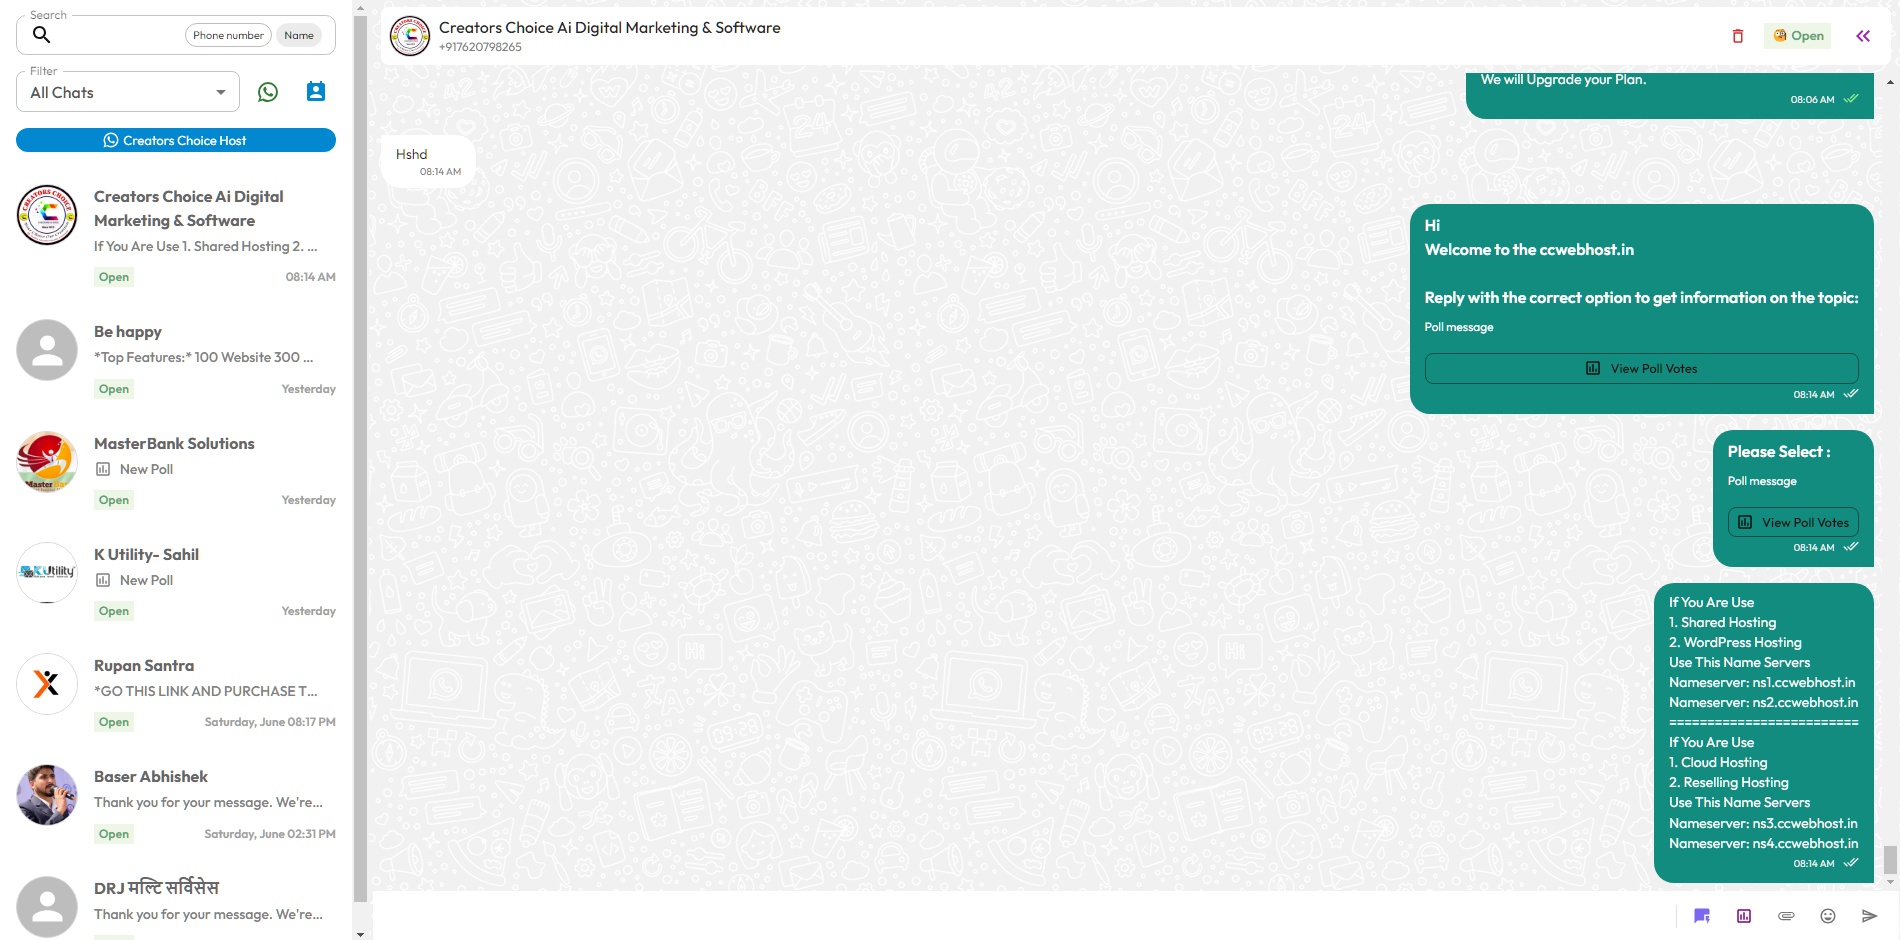Viewport: 1900px width, 940px height.
Task: Click the poll icon in K Utility row
Action: [x=103, y=580]
